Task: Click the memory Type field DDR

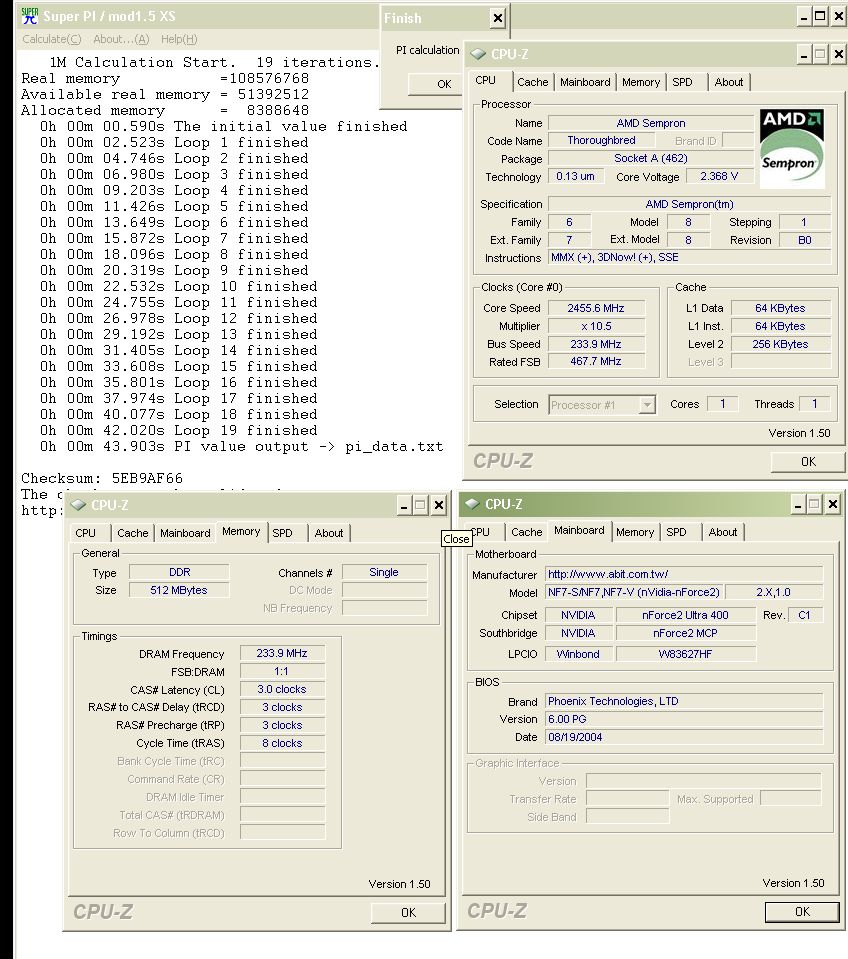Action: coord(179,572)
